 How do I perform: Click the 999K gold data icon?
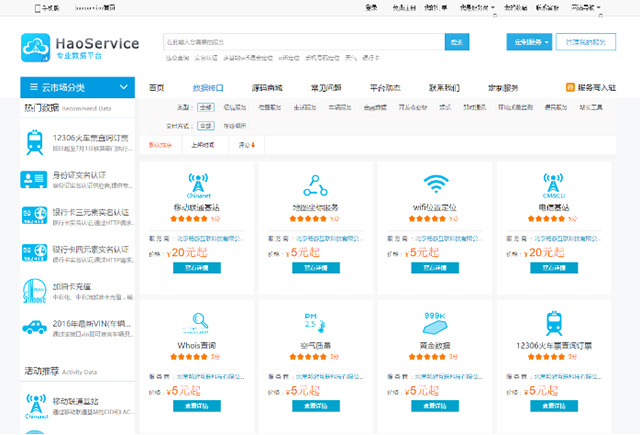point(435,321)
